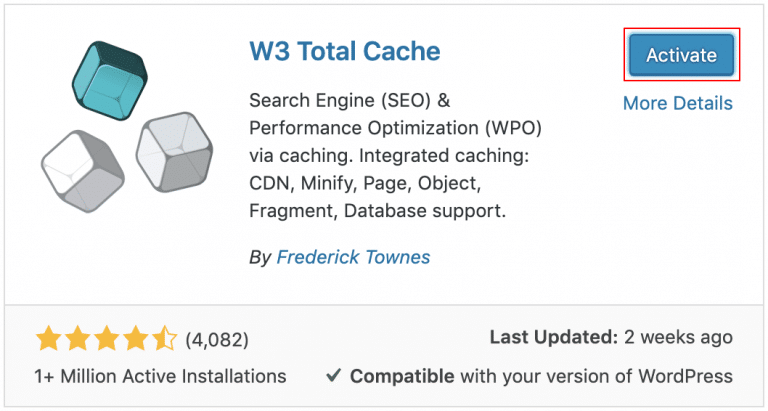Screen dimensions: 768x411
Task: Click the fourth rating star
Action: (136, 339)
